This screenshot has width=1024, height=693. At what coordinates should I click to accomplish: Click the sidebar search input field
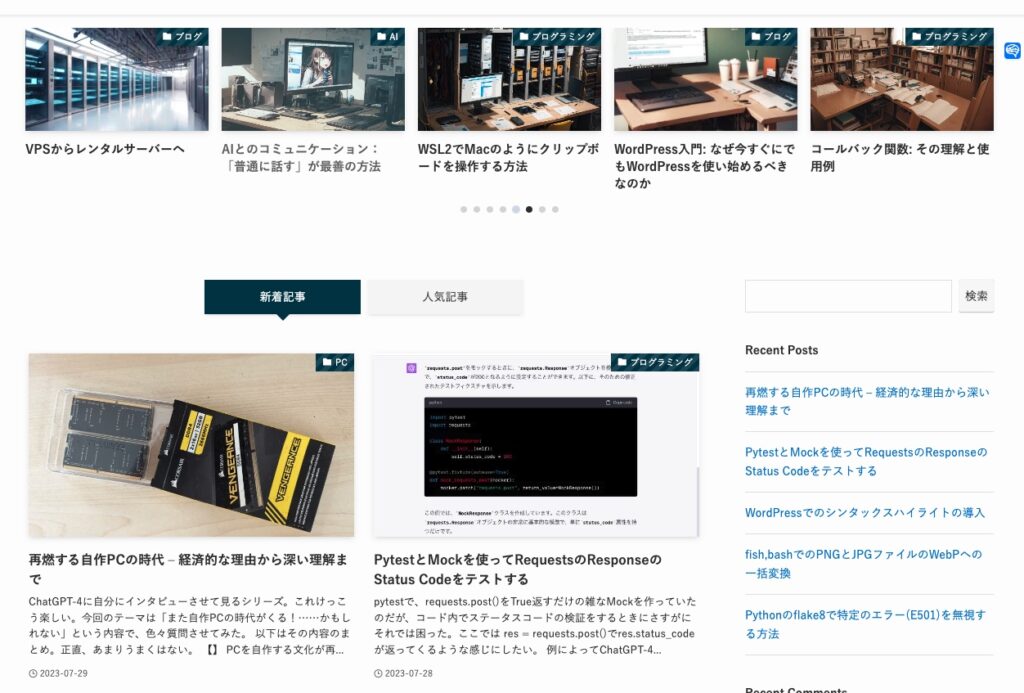click(848, 296)
